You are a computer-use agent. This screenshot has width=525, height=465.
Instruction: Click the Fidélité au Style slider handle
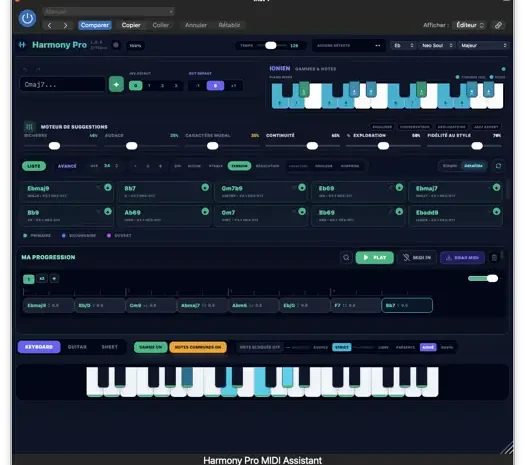pos(477,146)
